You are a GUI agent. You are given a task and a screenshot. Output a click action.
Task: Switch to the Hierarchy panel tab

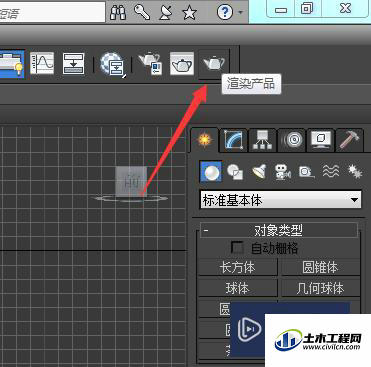(262, 140)
